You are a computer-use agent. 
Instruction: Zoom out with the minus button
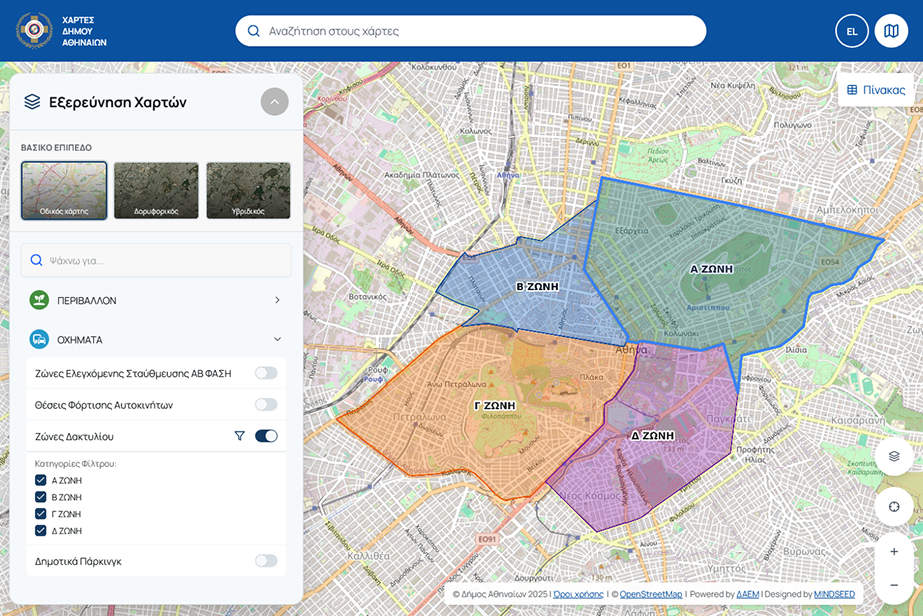[893, 585]
